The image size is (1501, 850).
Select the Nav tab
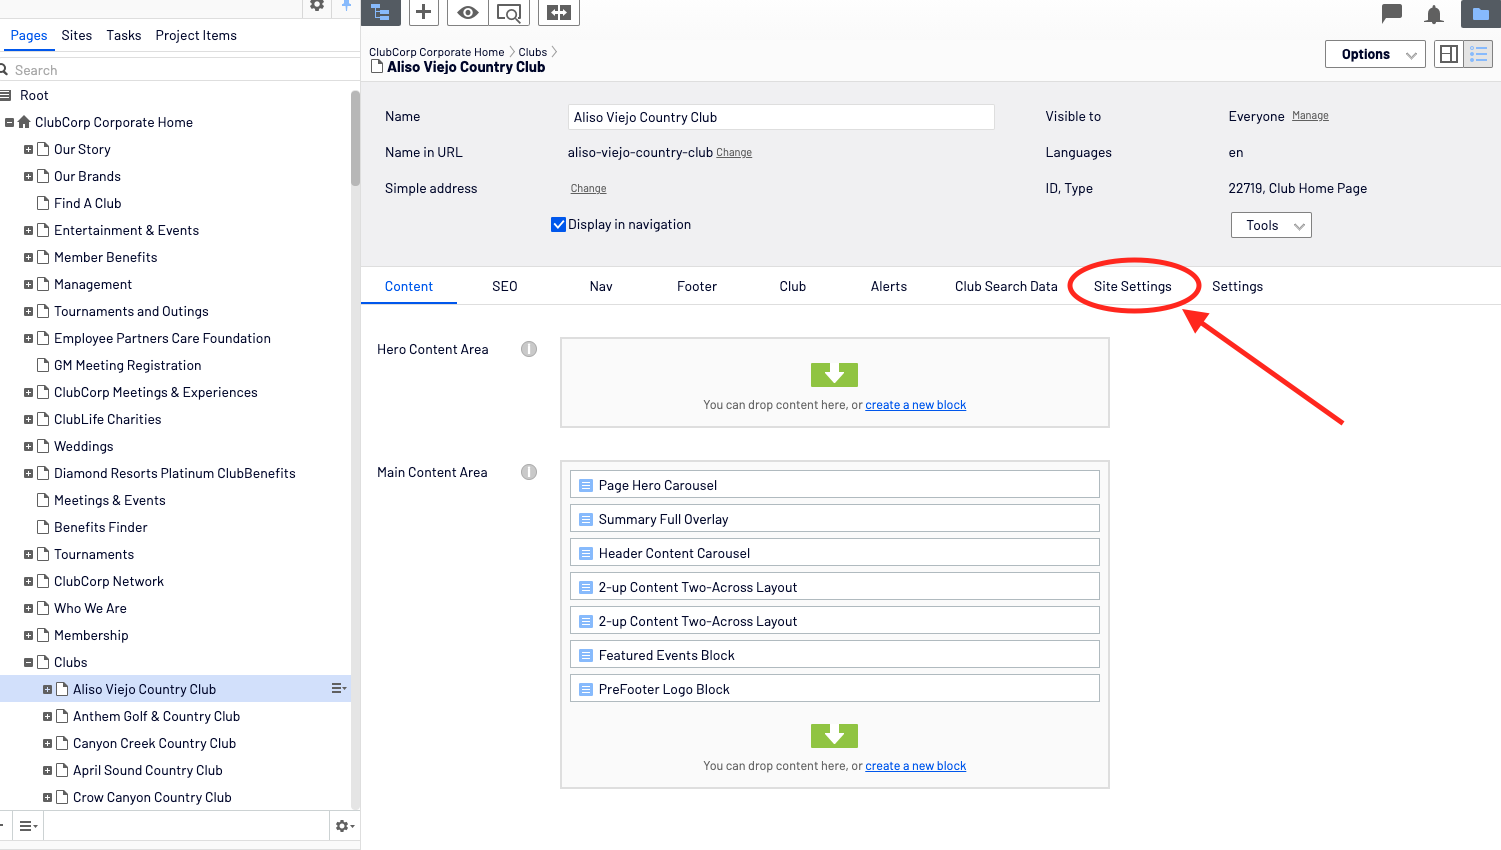(x=601, y=286)
